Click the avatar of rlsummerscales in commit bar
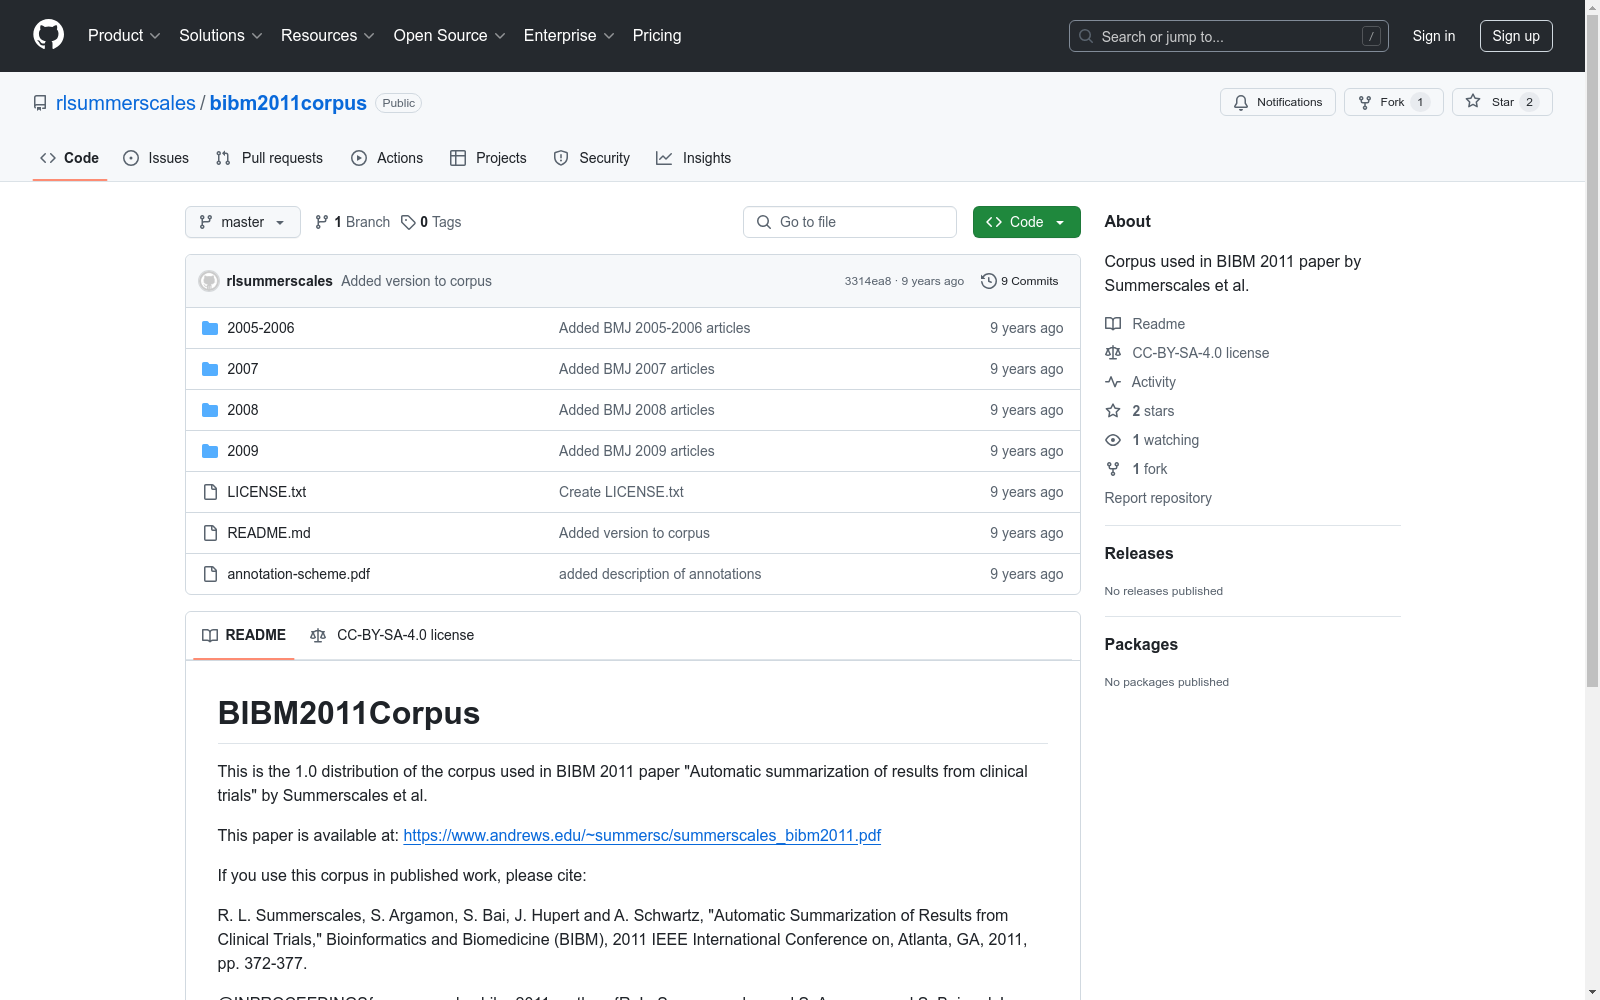The height and width of the screenshot is (1000, 1600). [209, 281]
